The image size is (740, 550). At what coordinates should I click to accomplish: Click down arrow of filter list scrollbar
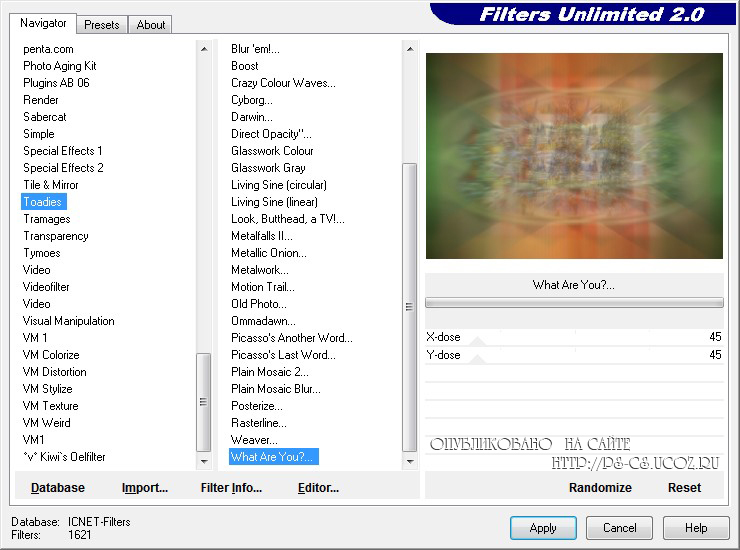(x=410, y=461)
